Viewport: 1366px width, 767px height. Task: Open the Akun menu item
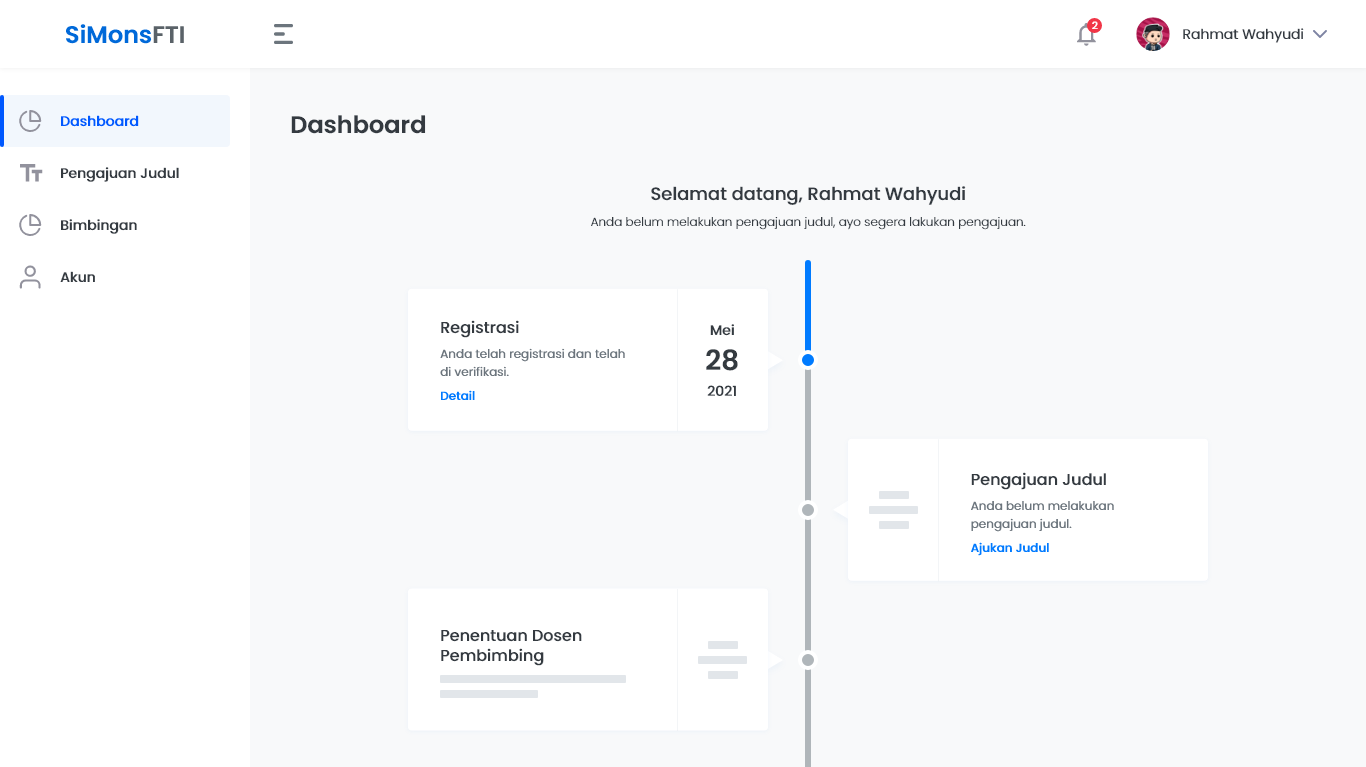pyautogui.click(x=78, y=277)
